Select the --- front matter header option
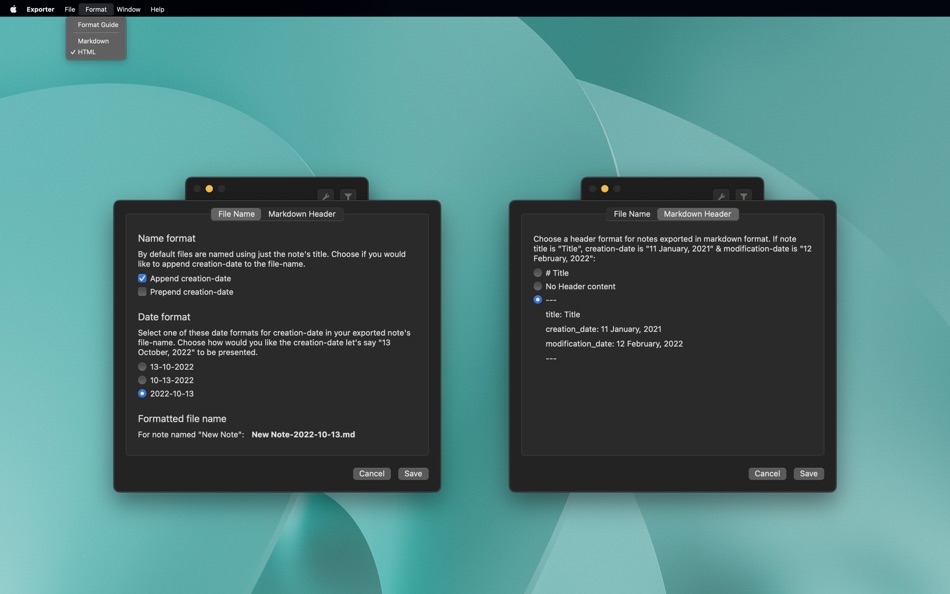This screenshot has width=950, height=594. tap(537, 299)
